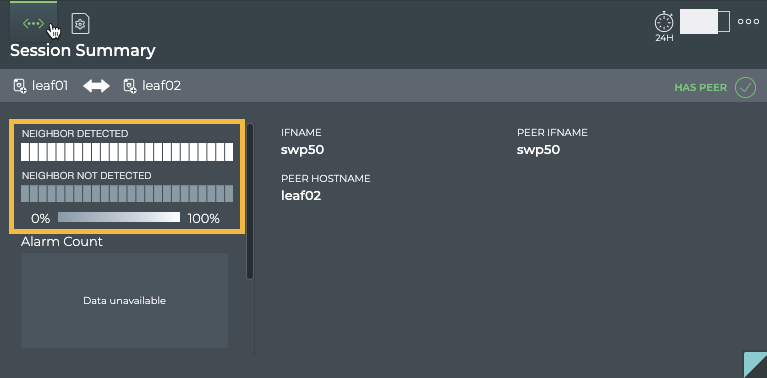Click the Neighbor Not Detected heat bar

tap(127, 194)
